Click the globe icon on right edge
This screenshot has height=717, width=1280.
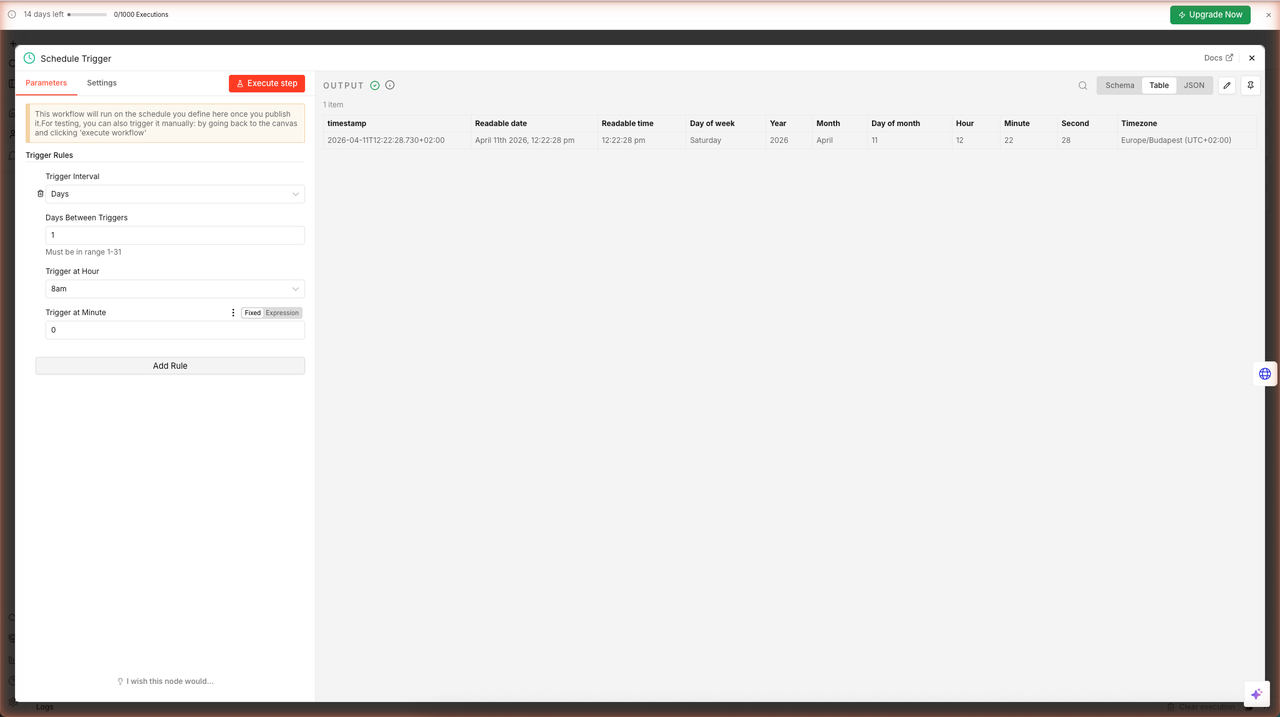point(1264,374)
